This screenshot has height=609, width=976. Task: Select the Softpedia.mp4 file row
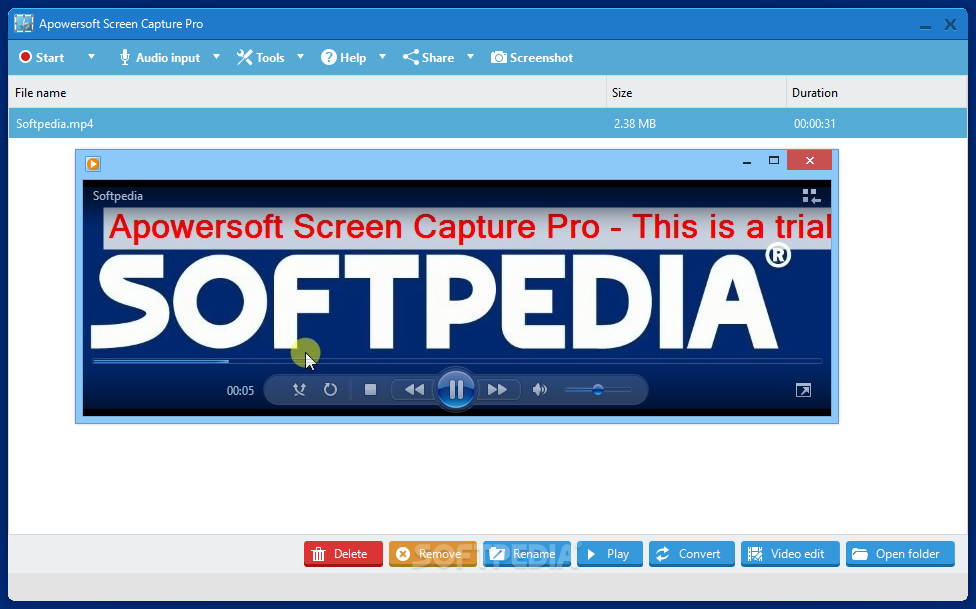coord(487,123)
